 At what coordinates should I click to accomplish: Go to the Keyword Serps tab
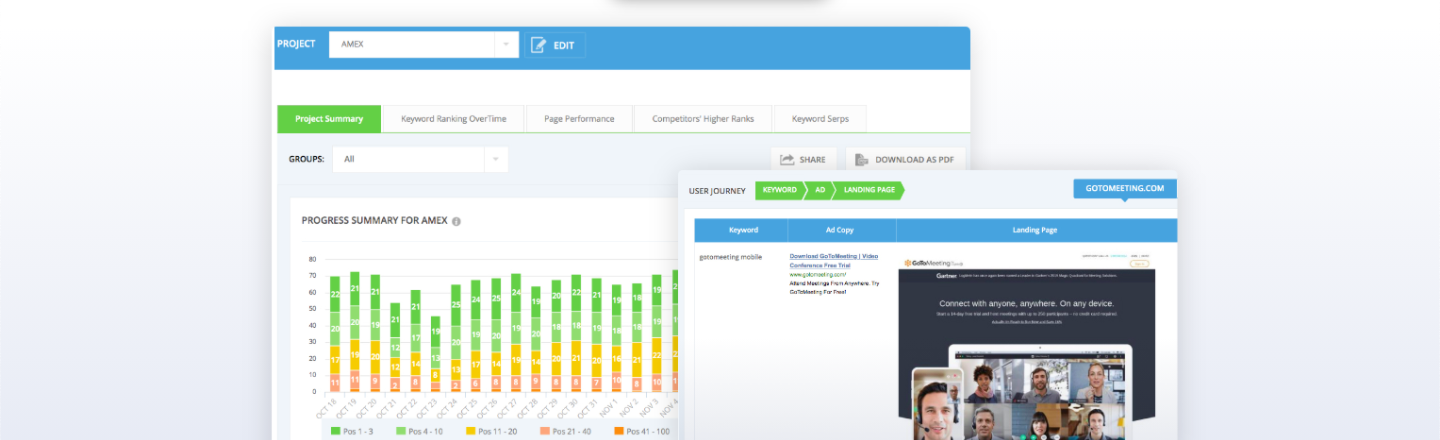(x=820, y=119)
